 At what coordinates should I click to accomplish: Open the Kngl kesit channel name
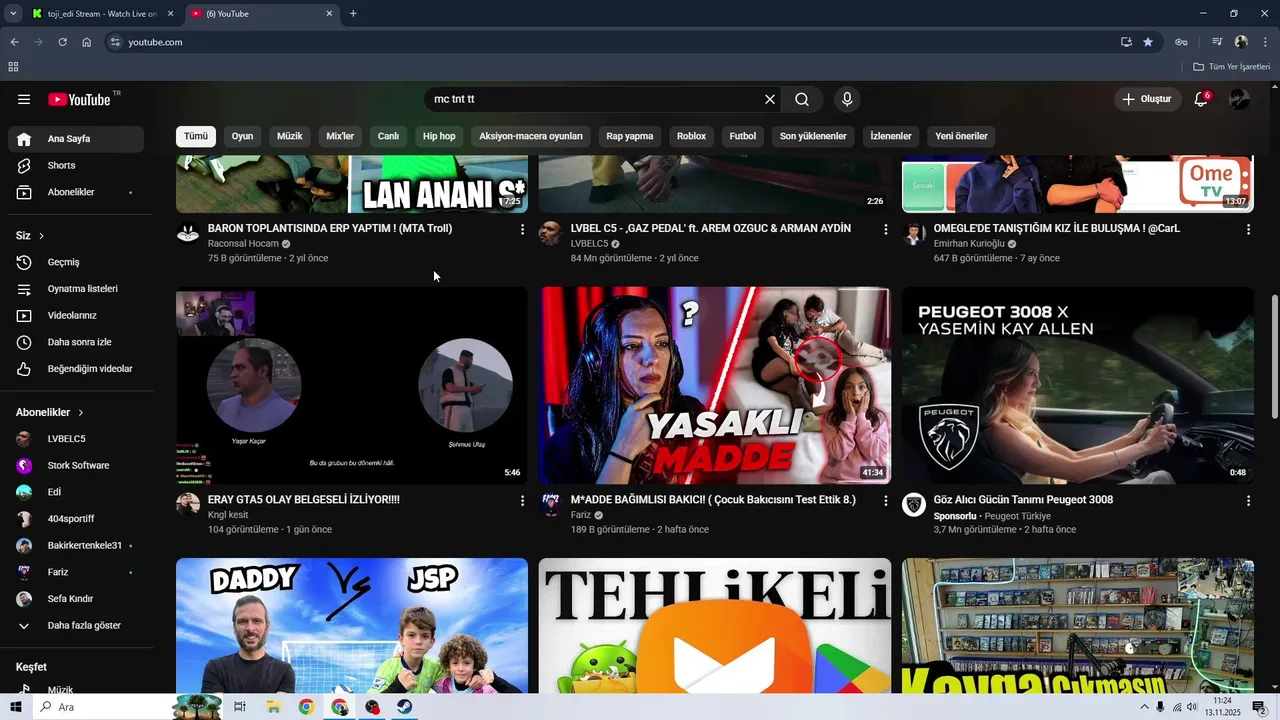point(228,515)
